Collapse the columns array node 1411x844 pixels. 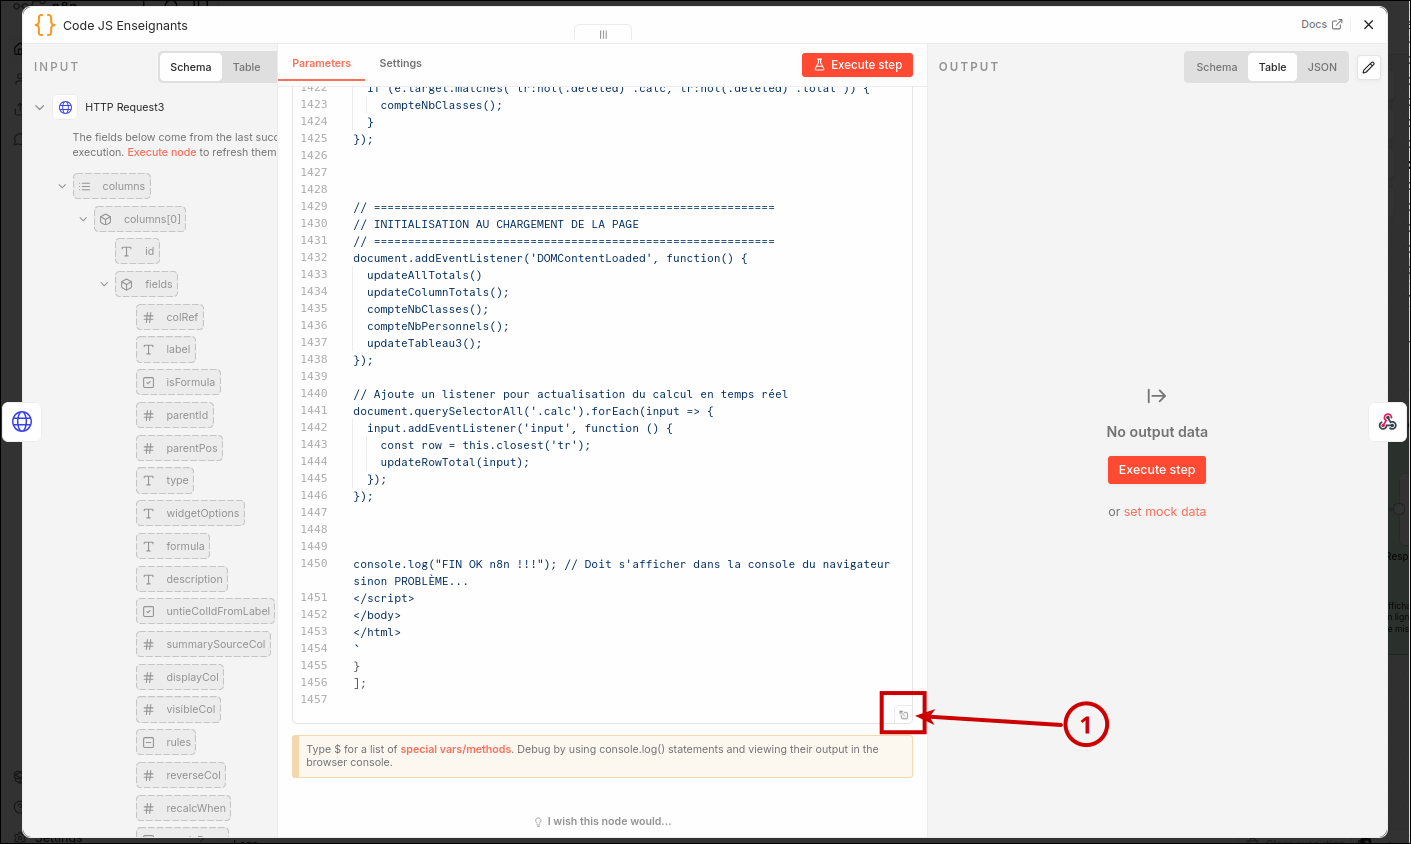pos(62,186)
